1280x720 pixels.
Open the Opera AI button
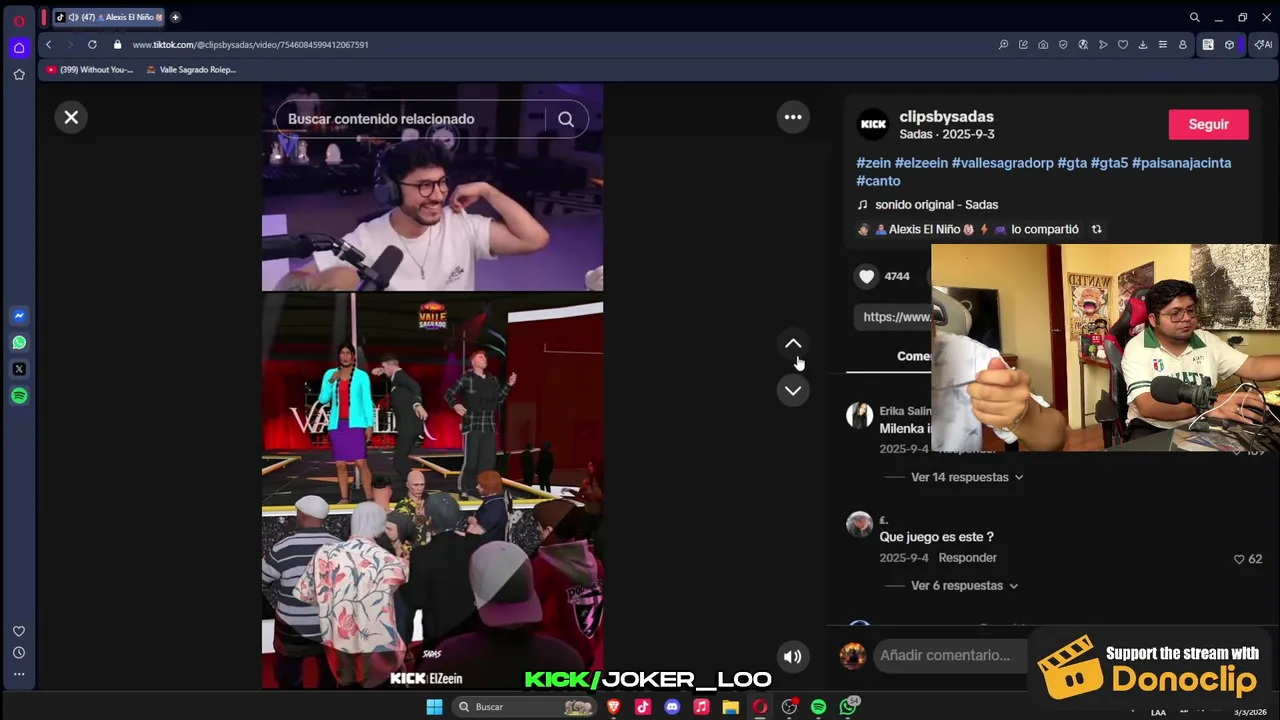click(1264, 45)
